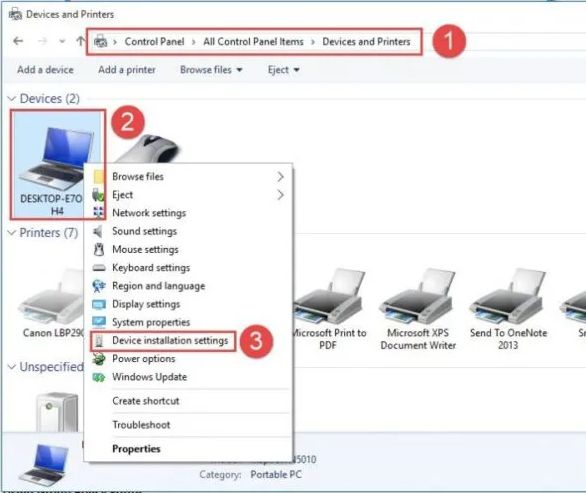Click the Display settings monitor icon
Viewport: 586px width, 493px height.
[x=99, y=304]
